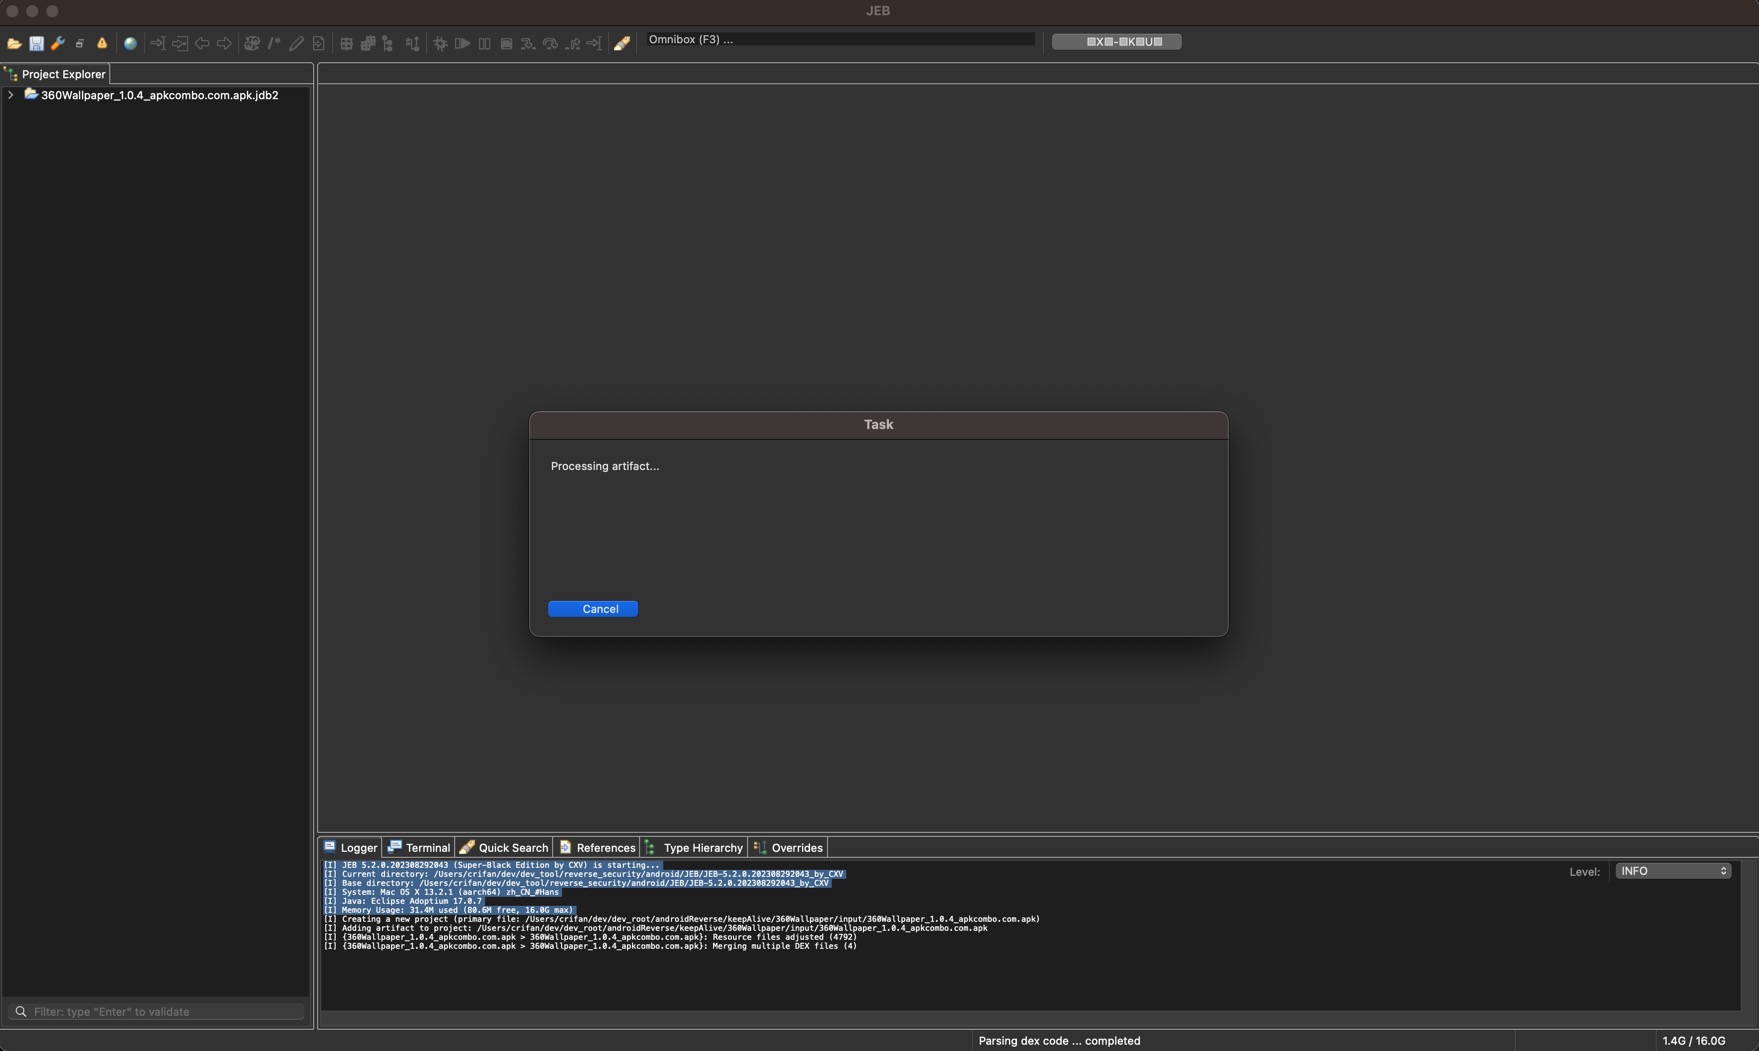Click the small stacked windows toolbar icon
The image size is (1759, 1051).
pos(80,43)
